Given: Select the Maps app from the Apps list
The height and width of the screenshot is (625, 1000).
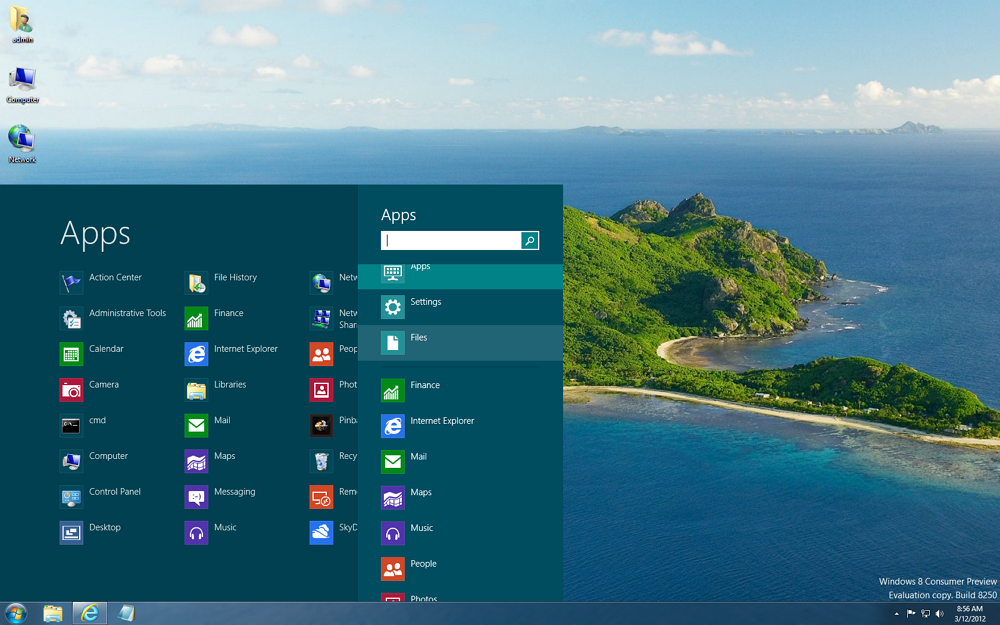Looking at the screenshot, I should [x=225, y=456].
